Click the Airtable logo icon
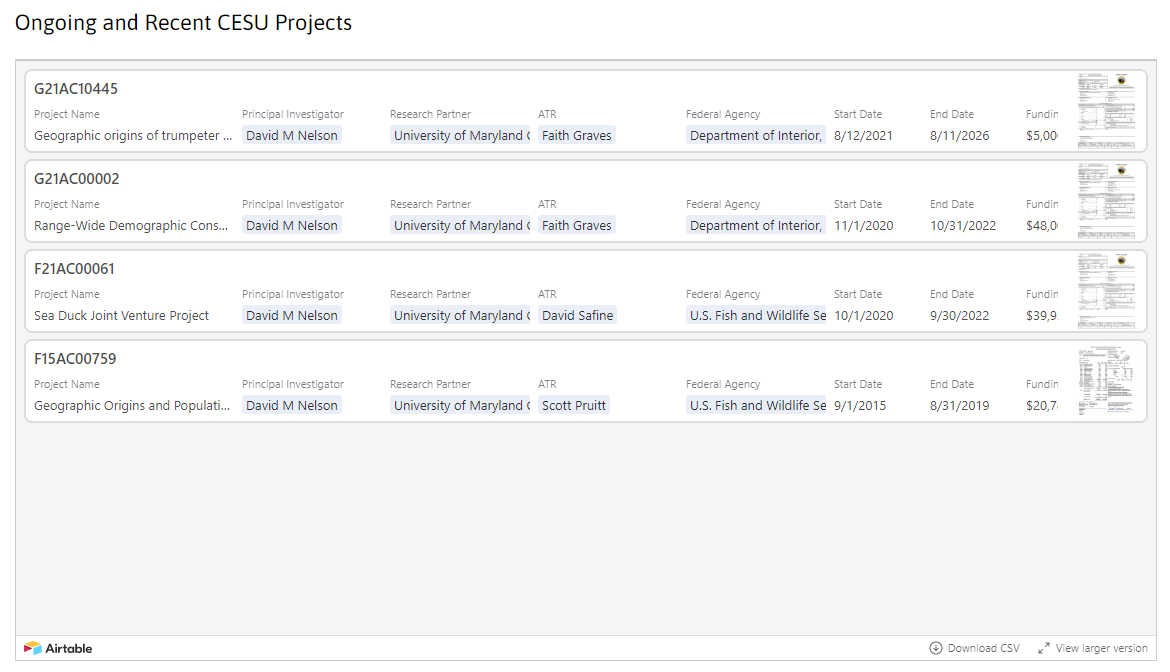The image size is (1170, 672). coord(32,648)
